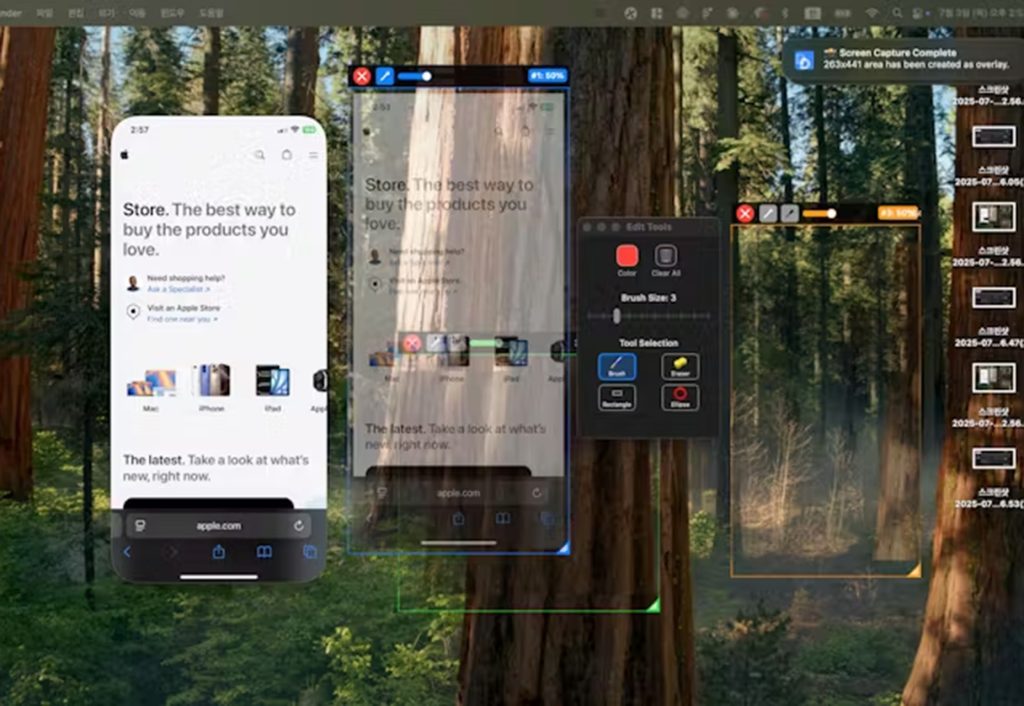Click the Clear All trash button

pyautogui.click(x=665, y=256)
